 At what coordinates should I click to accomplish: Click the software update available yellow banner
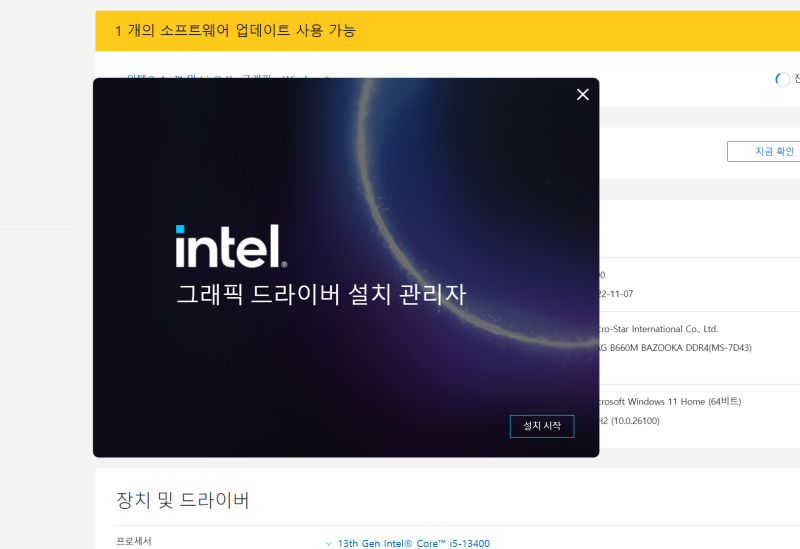pos(447,31)
